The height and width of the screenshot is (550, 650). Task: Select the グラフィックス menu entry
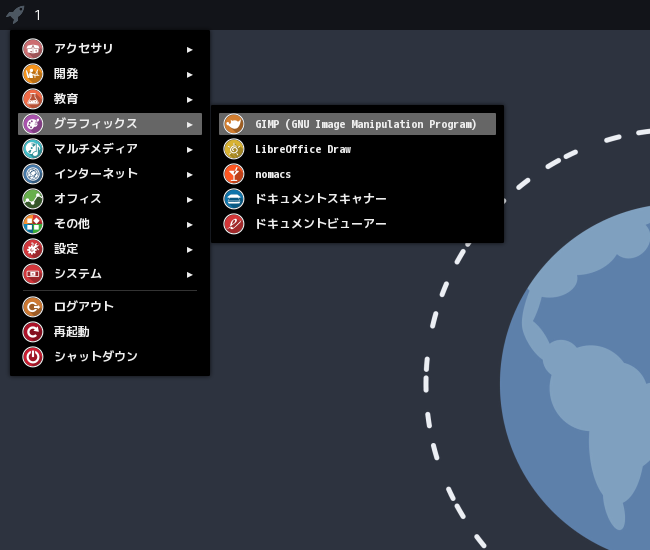coord(110,124)
